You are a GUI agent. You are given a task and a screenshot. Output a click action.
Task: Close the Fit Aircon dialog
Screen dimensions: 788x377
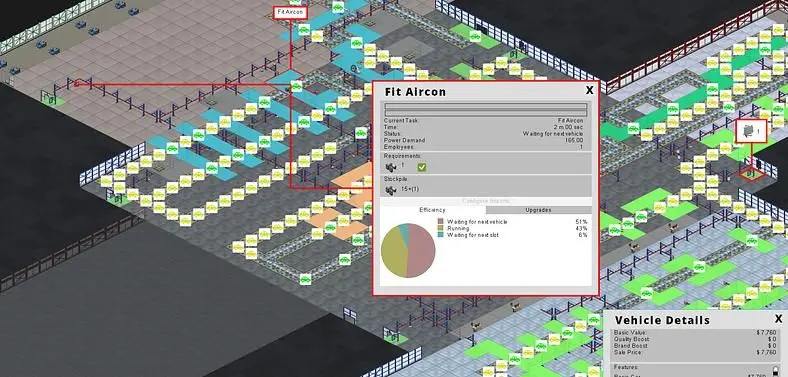pyautogui.click(x=589, y=90)
